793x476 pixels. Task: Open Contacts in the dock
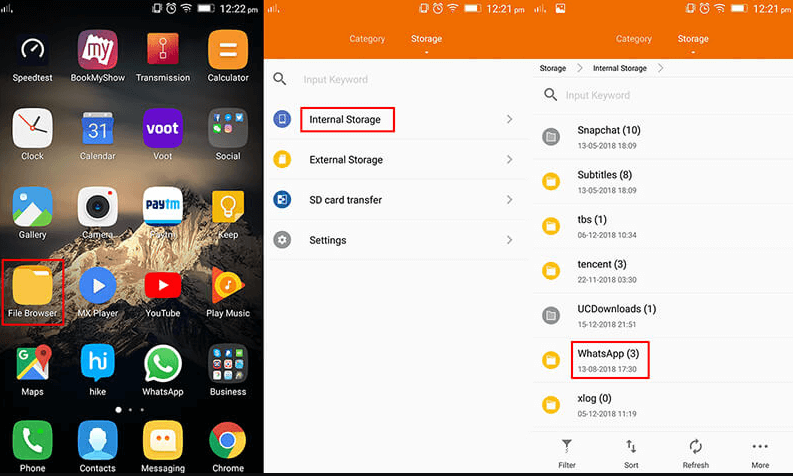click(98, 441)
